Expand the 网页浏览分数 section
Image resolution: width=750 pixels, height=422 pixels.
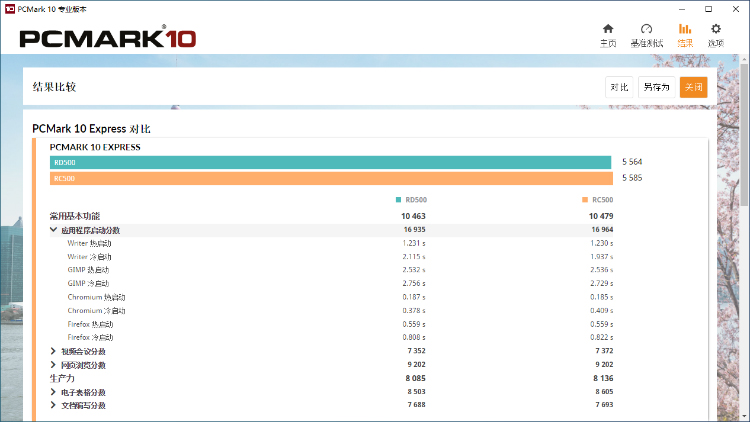(x=53, y=365)
